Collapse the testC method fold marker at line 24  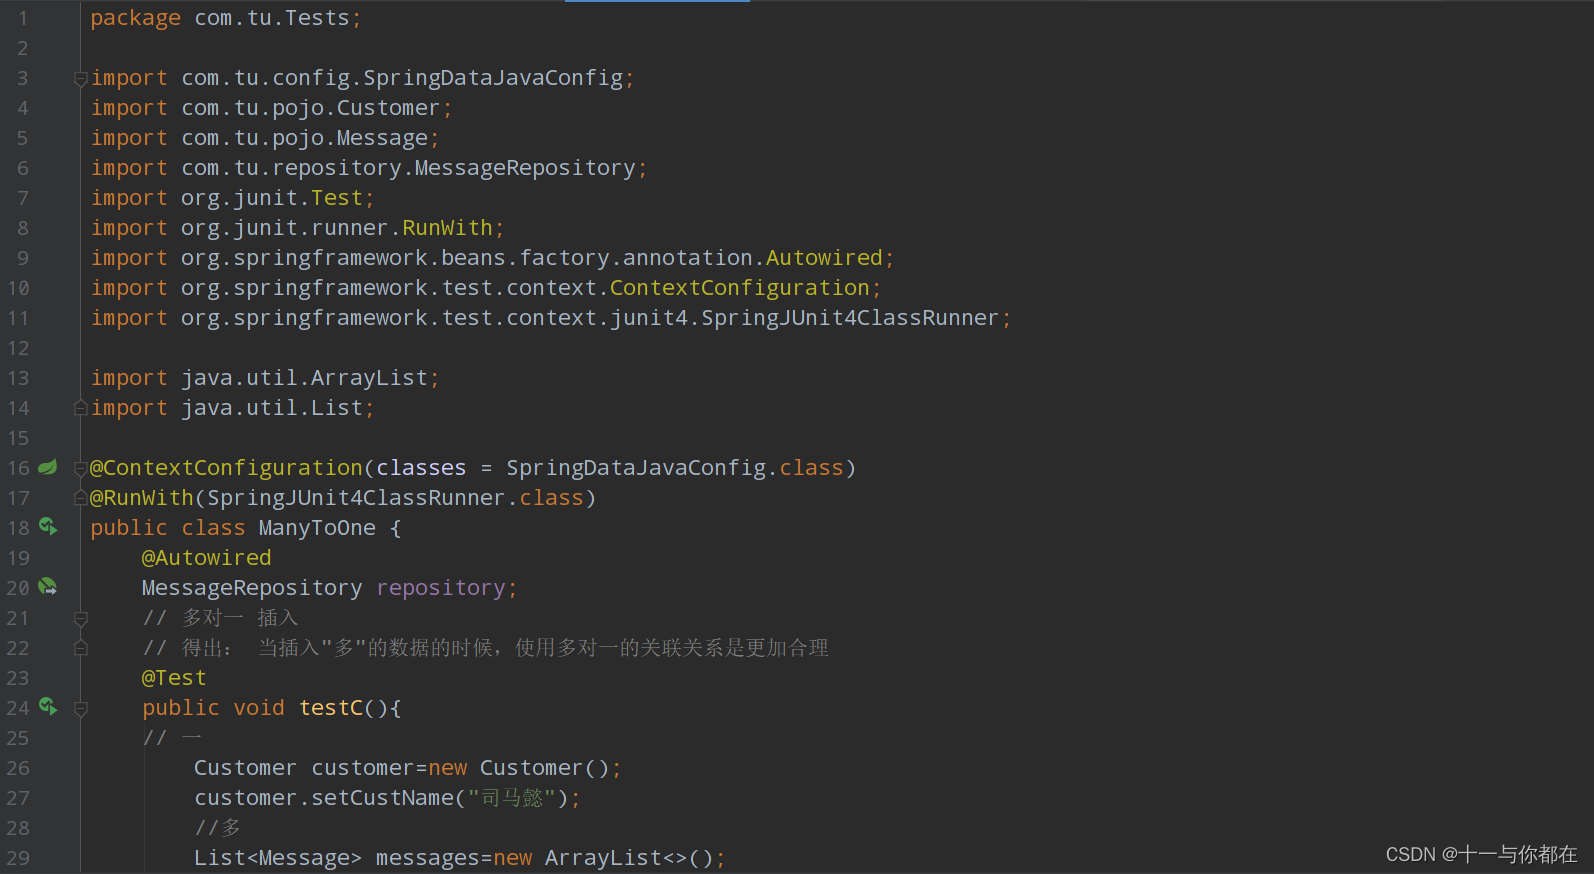pos(81,708)
